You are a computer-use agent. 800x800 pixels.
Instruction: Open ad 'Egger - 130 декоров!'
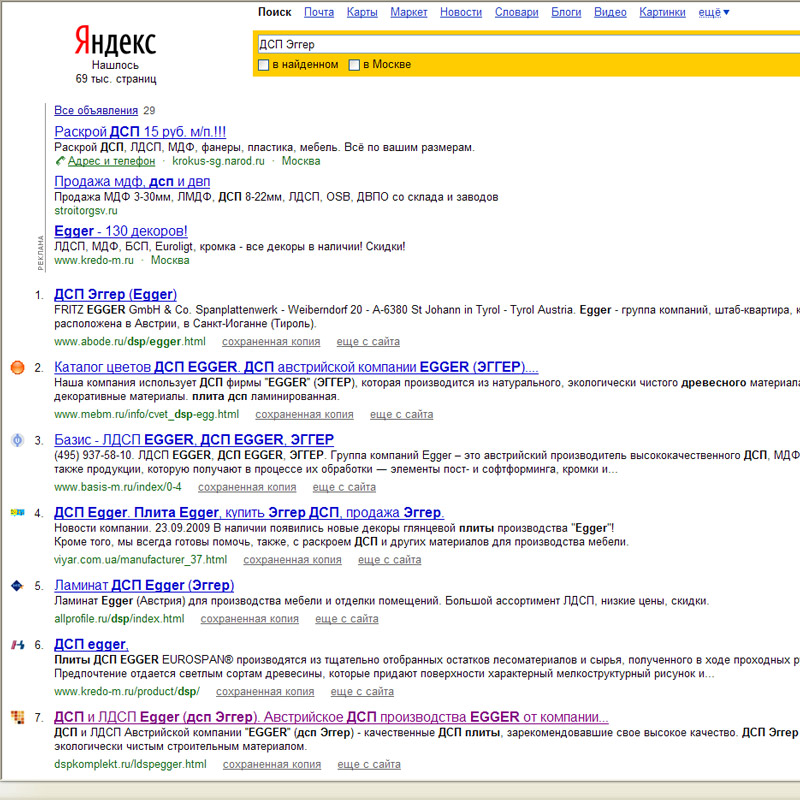(x=120, y=231)
